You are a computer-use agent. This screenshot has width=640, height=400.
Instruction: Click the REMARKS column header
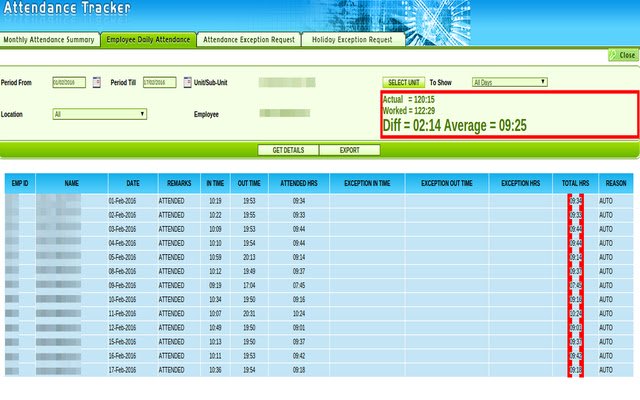pos(179,183)
